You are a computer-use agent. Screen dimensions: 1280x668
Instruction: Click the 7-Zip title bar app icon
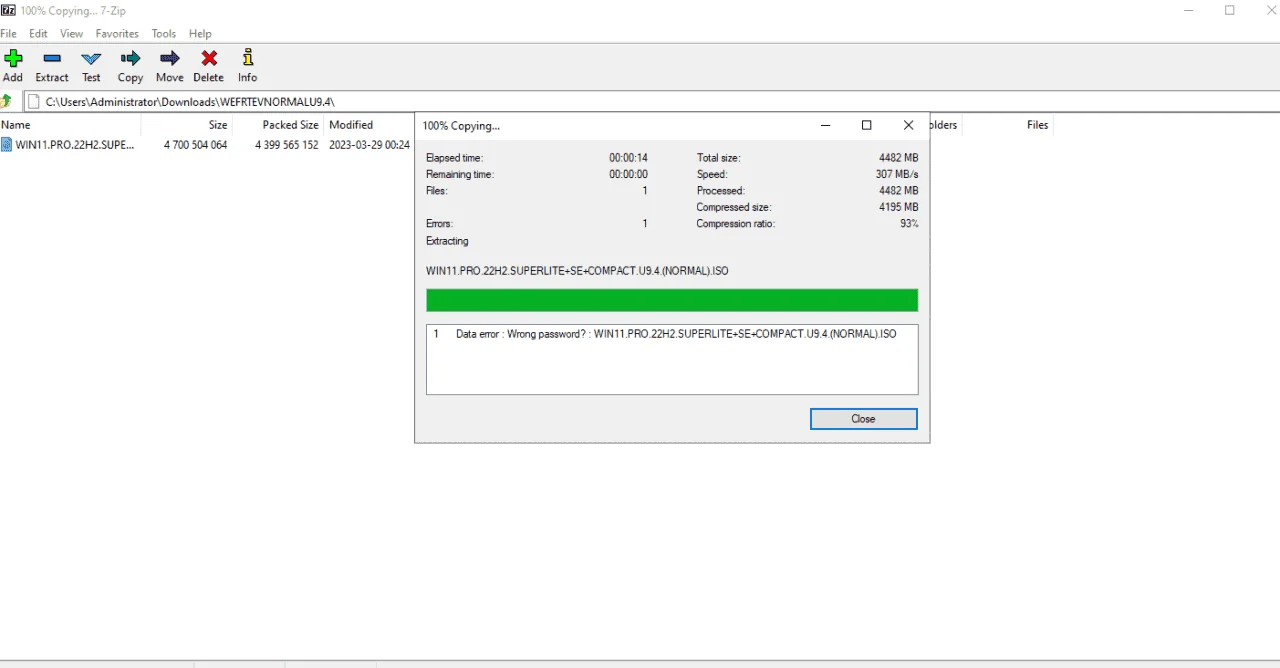(8, 10)
